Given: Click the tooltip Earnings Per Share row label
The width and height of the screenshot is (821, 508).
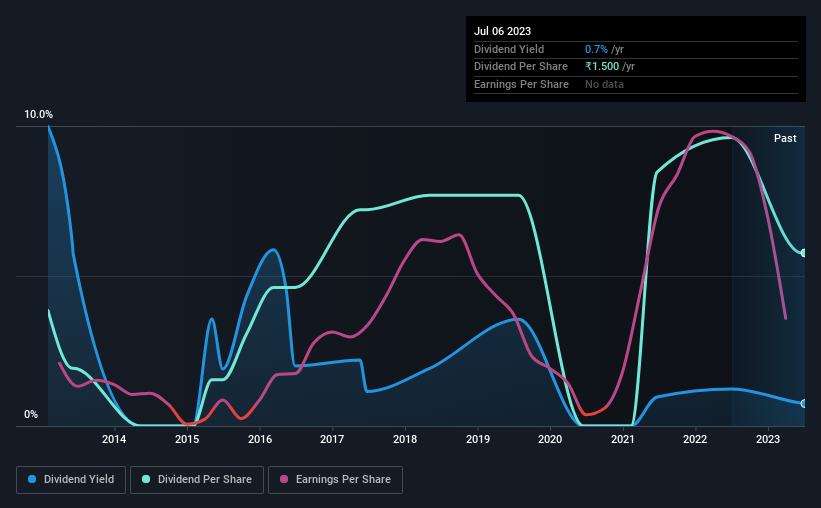Looking at the screenshot, I should point(521,84).
